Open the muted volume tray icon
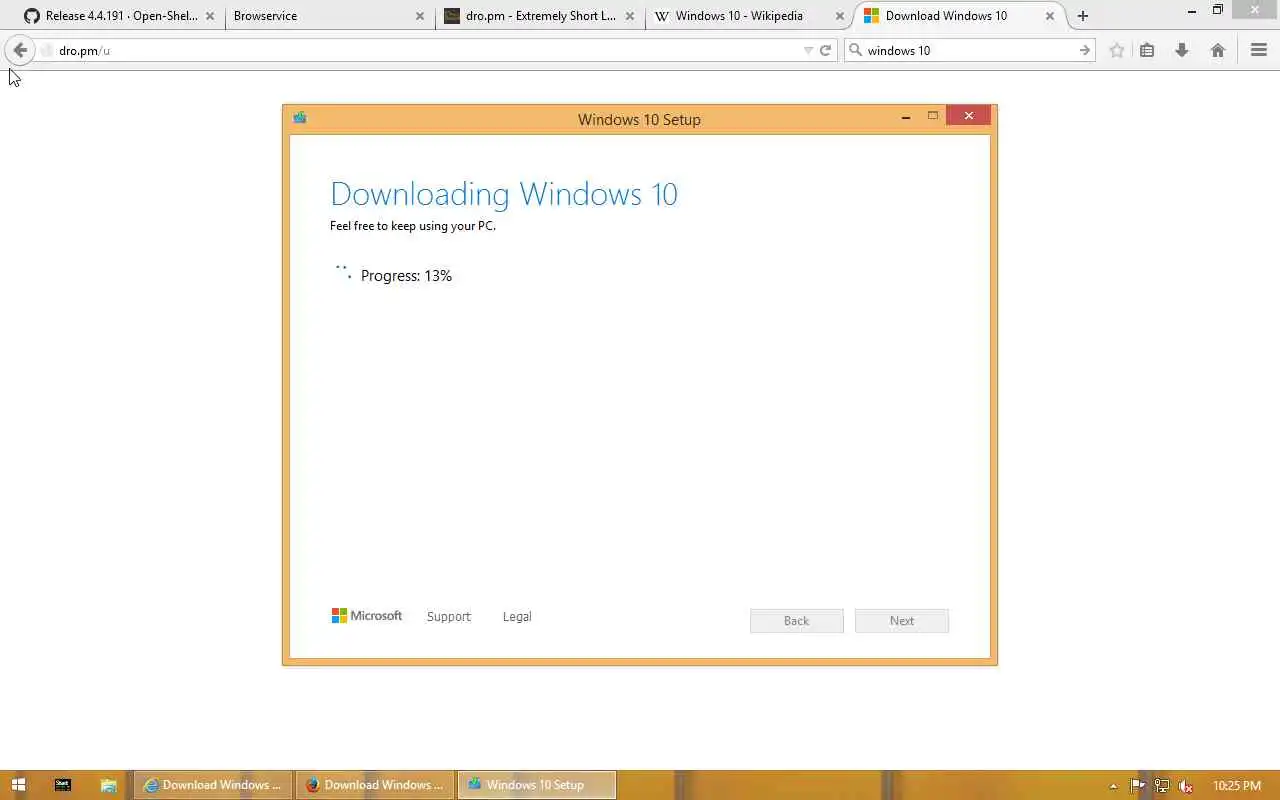Screen dimensions: 1280x800 coord(1186,786)
